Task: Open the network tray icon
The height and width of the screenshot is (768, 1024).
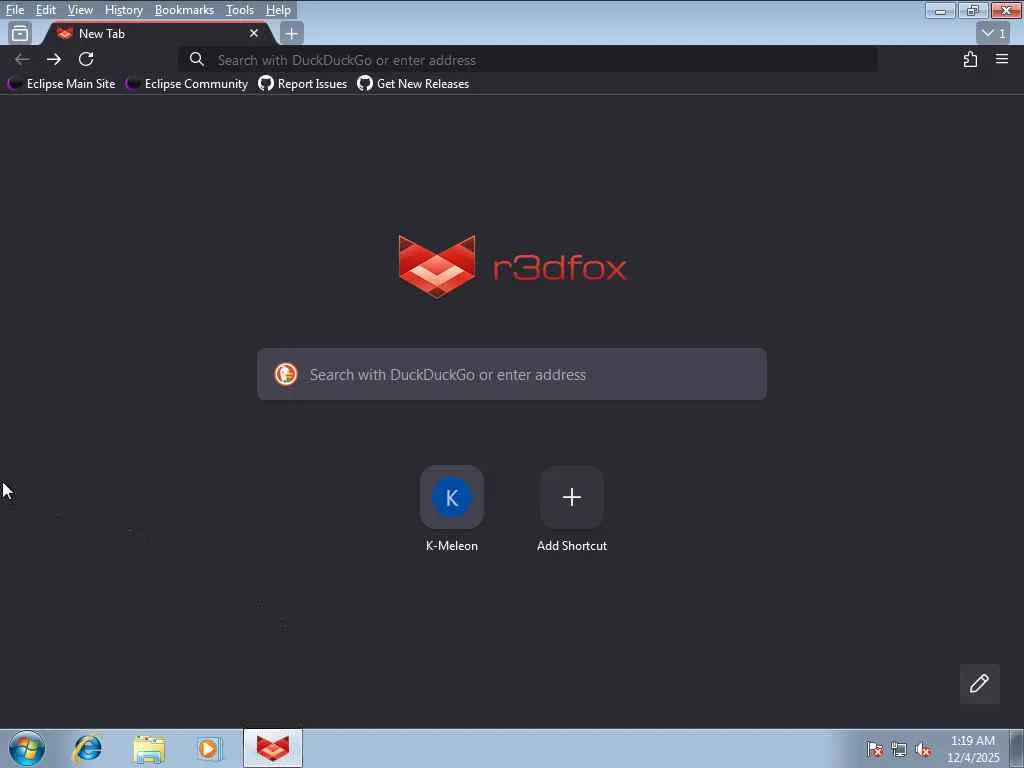Action: tap(899, 749)
